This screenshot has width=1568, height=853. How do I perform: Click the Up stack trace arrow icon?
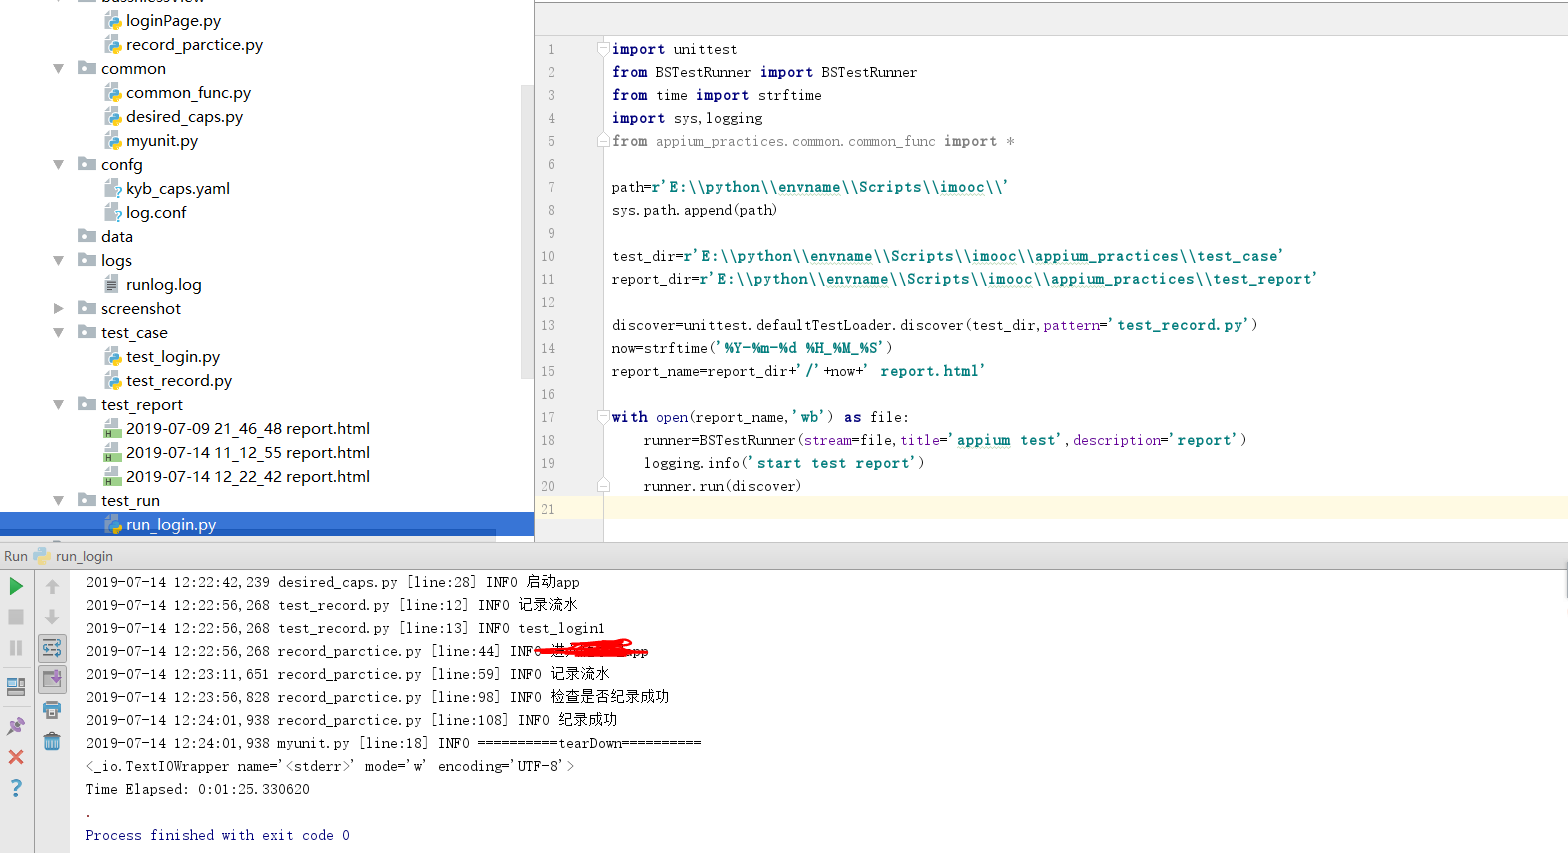point(52,586)
